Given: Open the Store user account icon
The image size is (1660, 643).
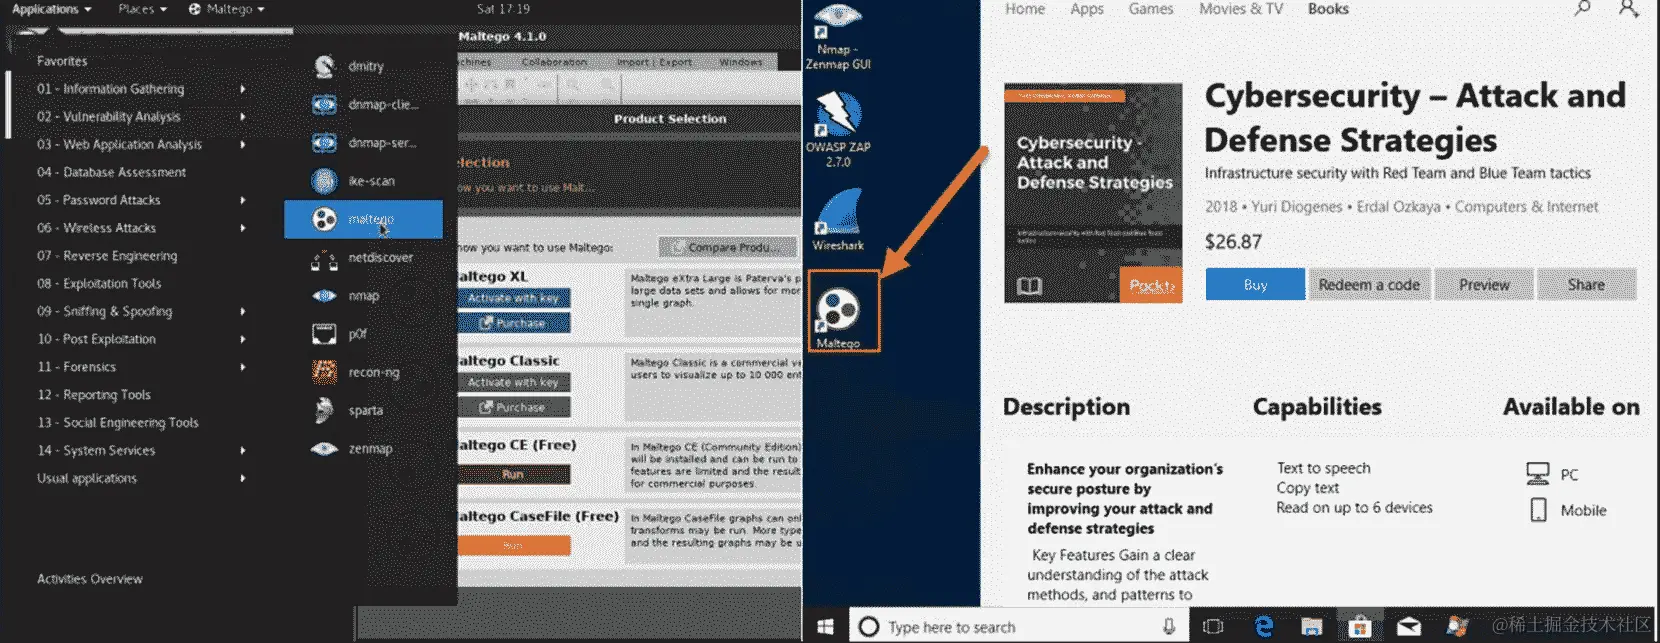Looking at the screenshot, I should click(1629, 9).
